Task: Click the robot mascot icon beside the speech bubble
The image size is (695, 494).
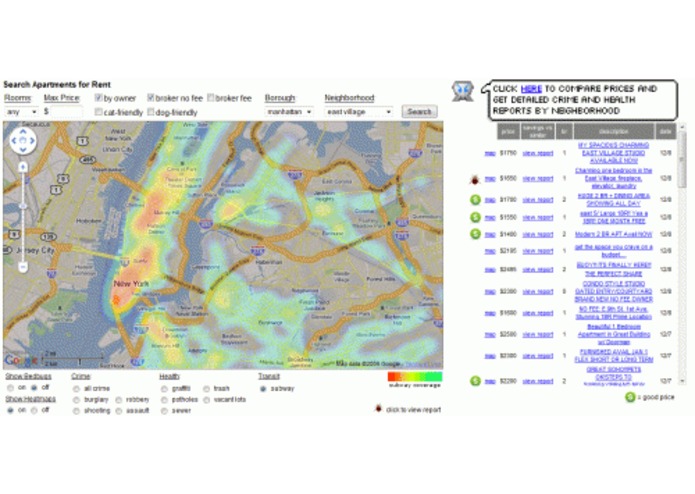Action: [463, 91]
